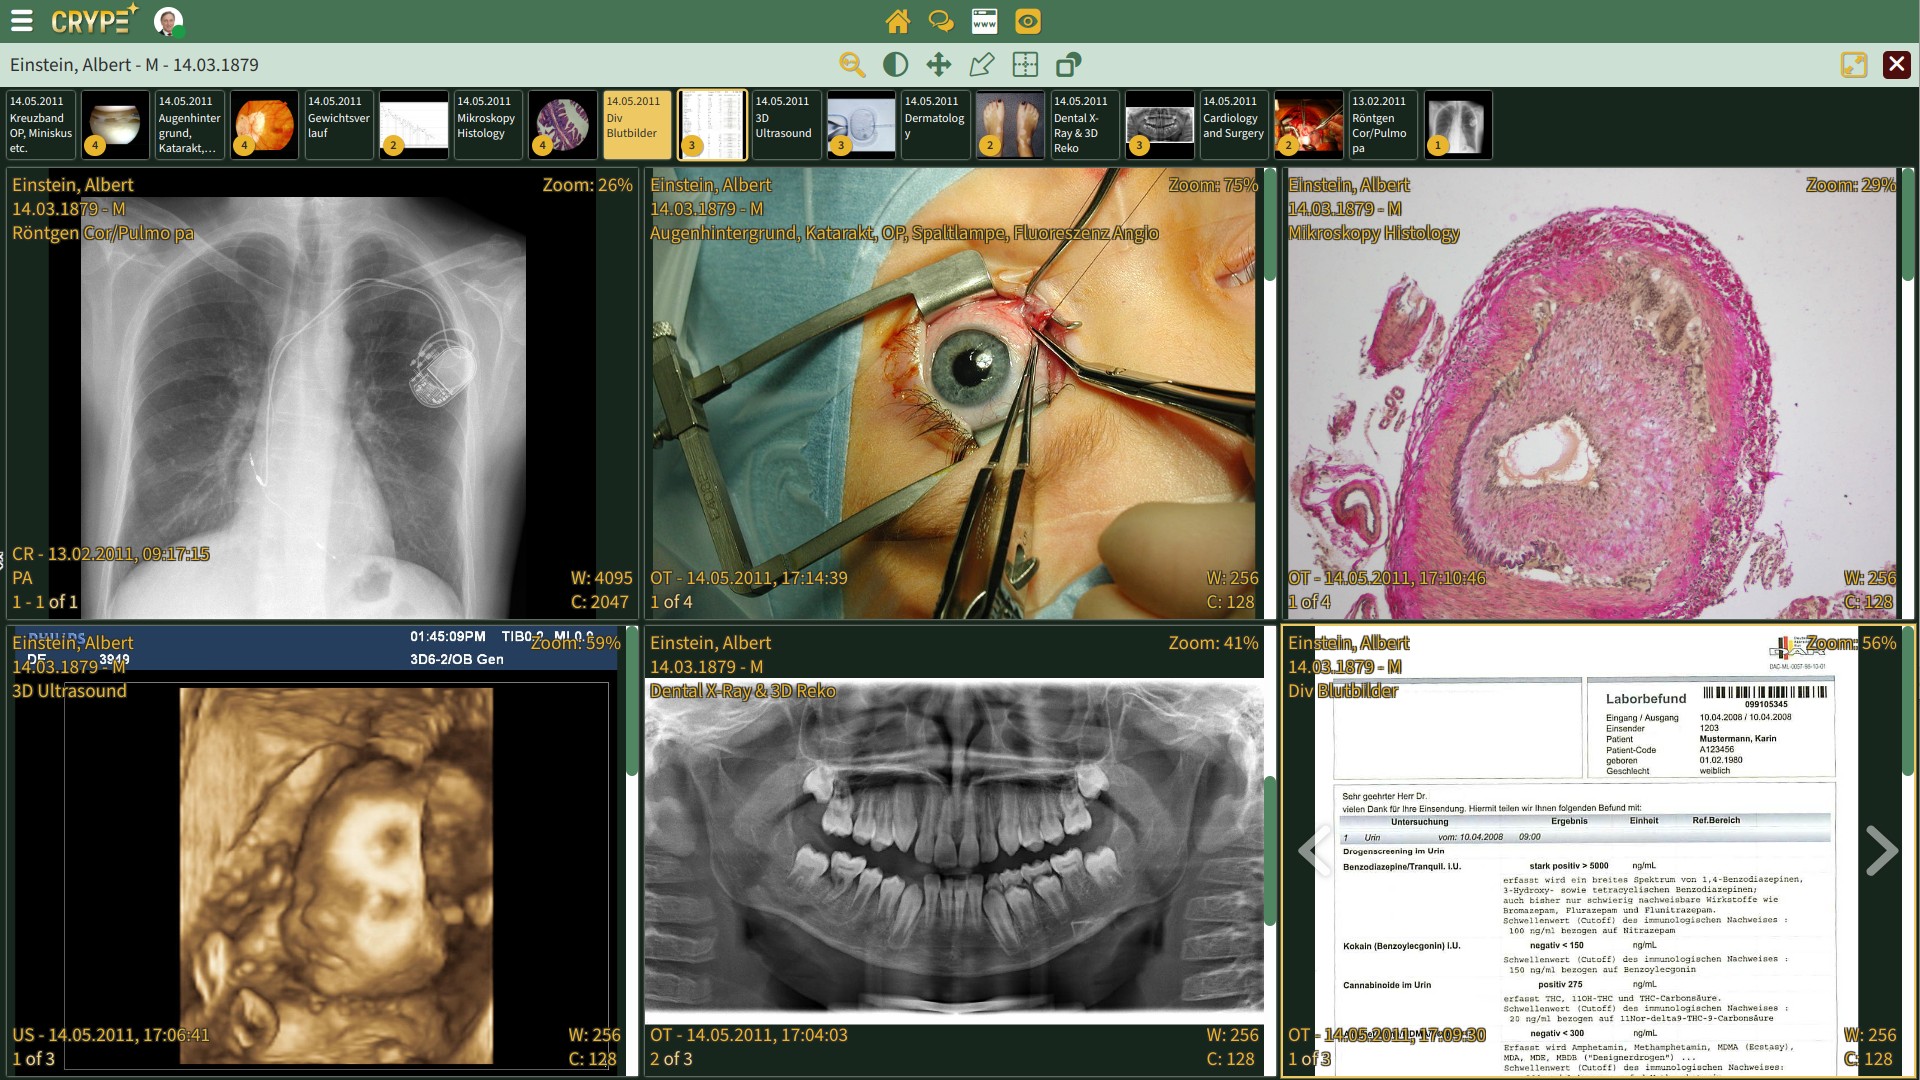Open the chat messages icon
Screen dimensions: 1920x1080
pyautogui.click(x=941, y=21)
